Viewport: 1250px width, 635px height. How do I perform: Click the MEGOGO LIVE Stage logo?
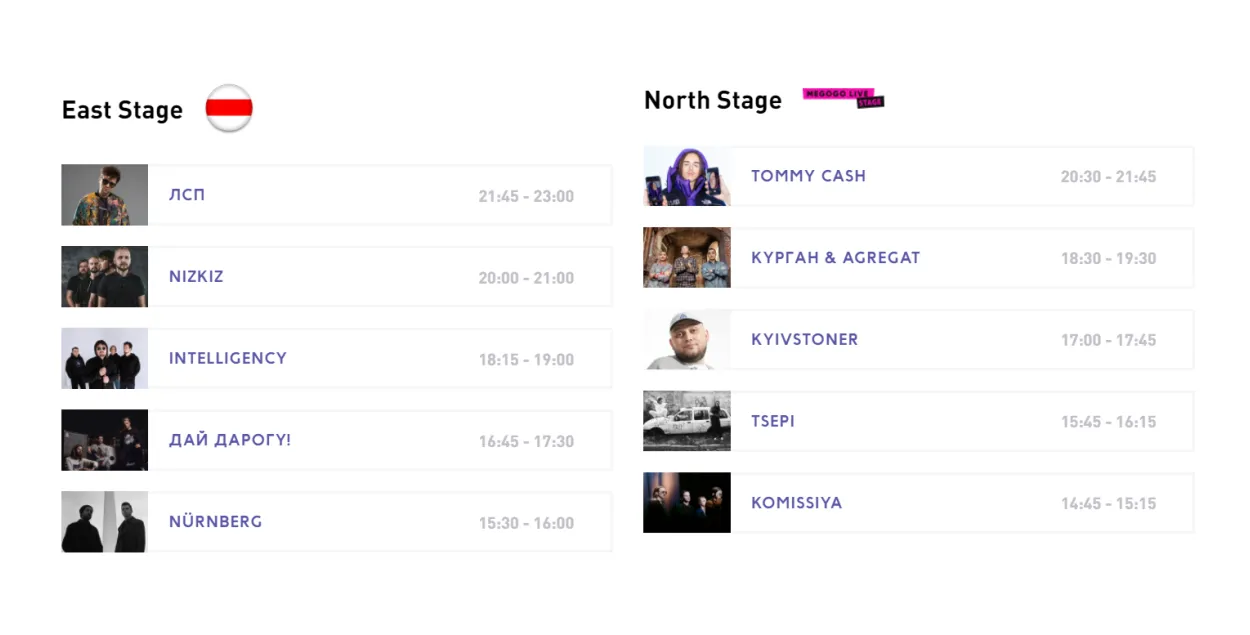point(843,98)
